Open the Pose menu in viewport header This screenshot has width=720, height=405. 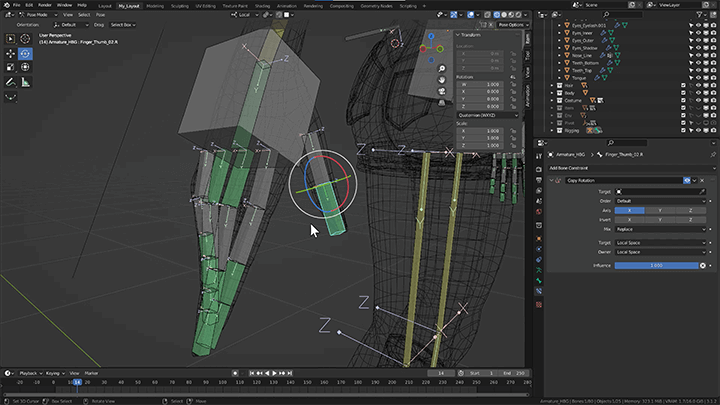(x=100, y=15)
